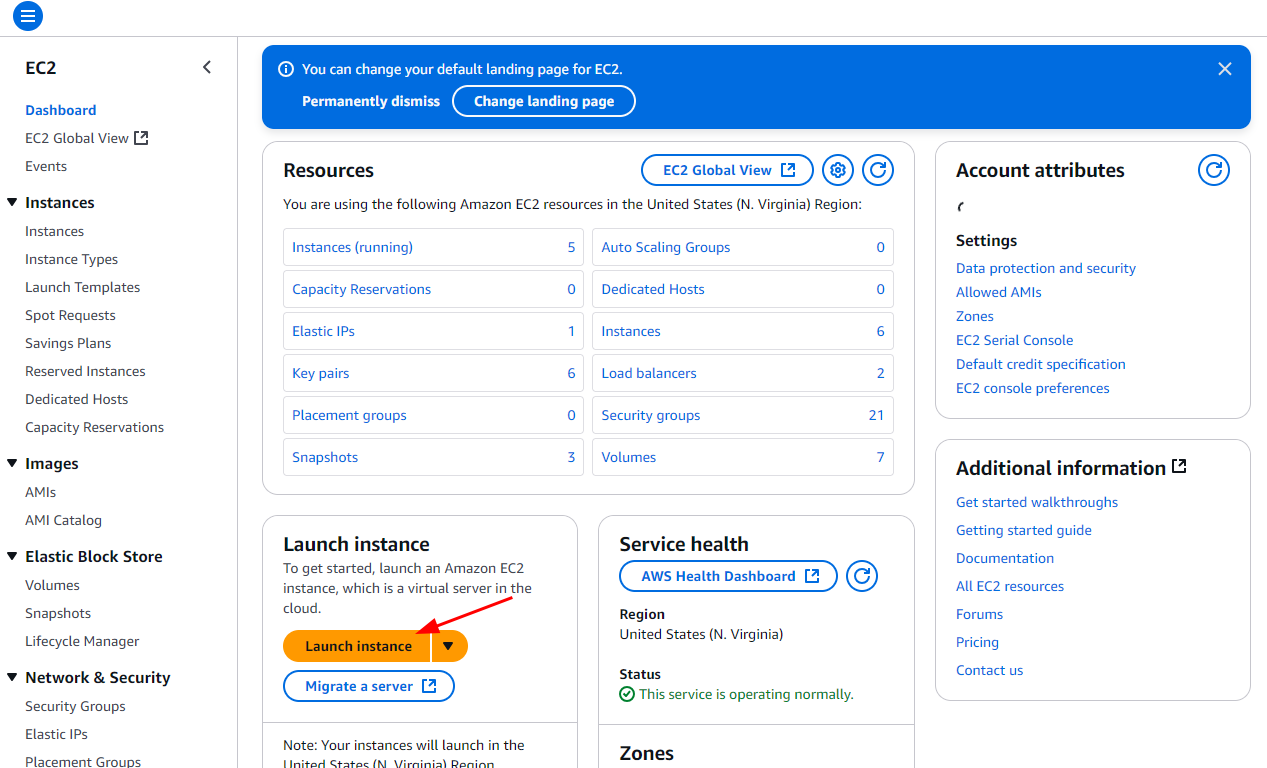Collapse the EC2 sidebar panel
Image resolution: width=1267 pixels, height=768 pixels.
[207, 68]
